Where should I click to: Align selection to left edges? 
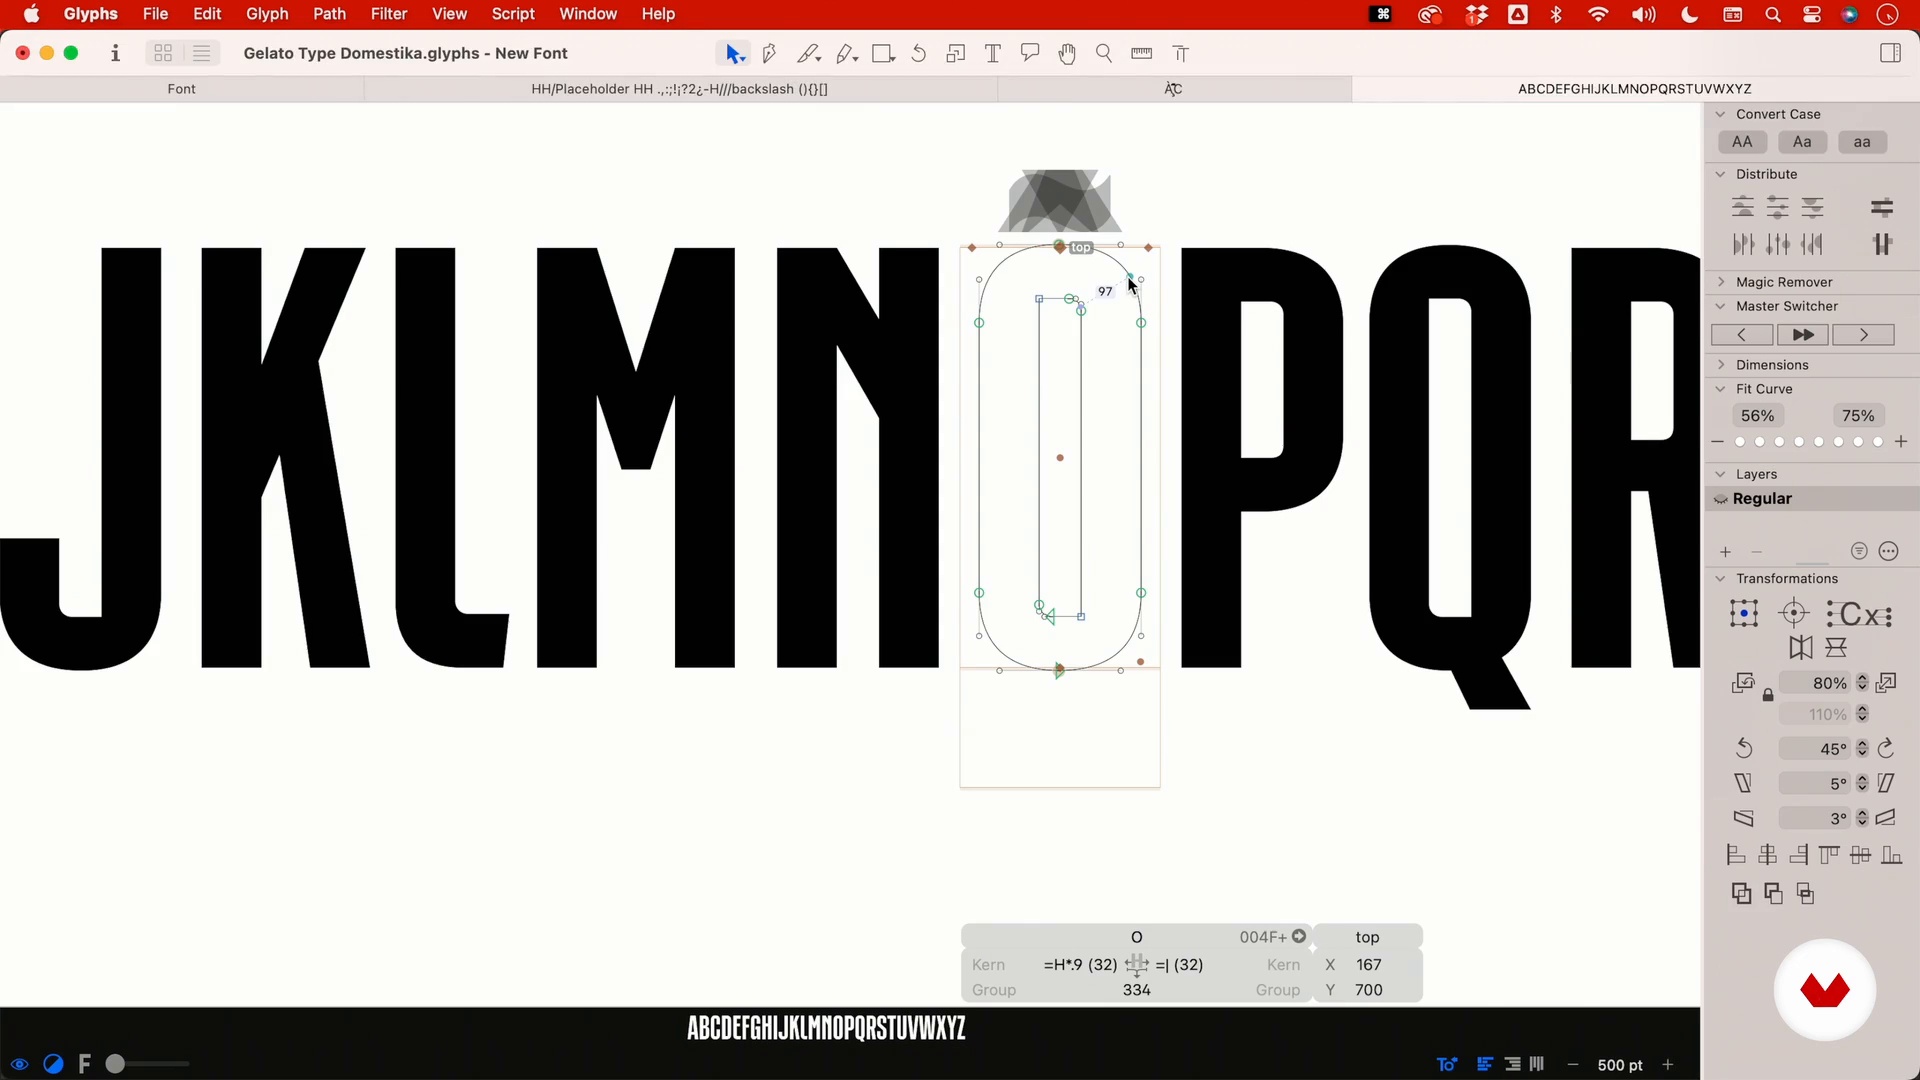click(1736, 855)
